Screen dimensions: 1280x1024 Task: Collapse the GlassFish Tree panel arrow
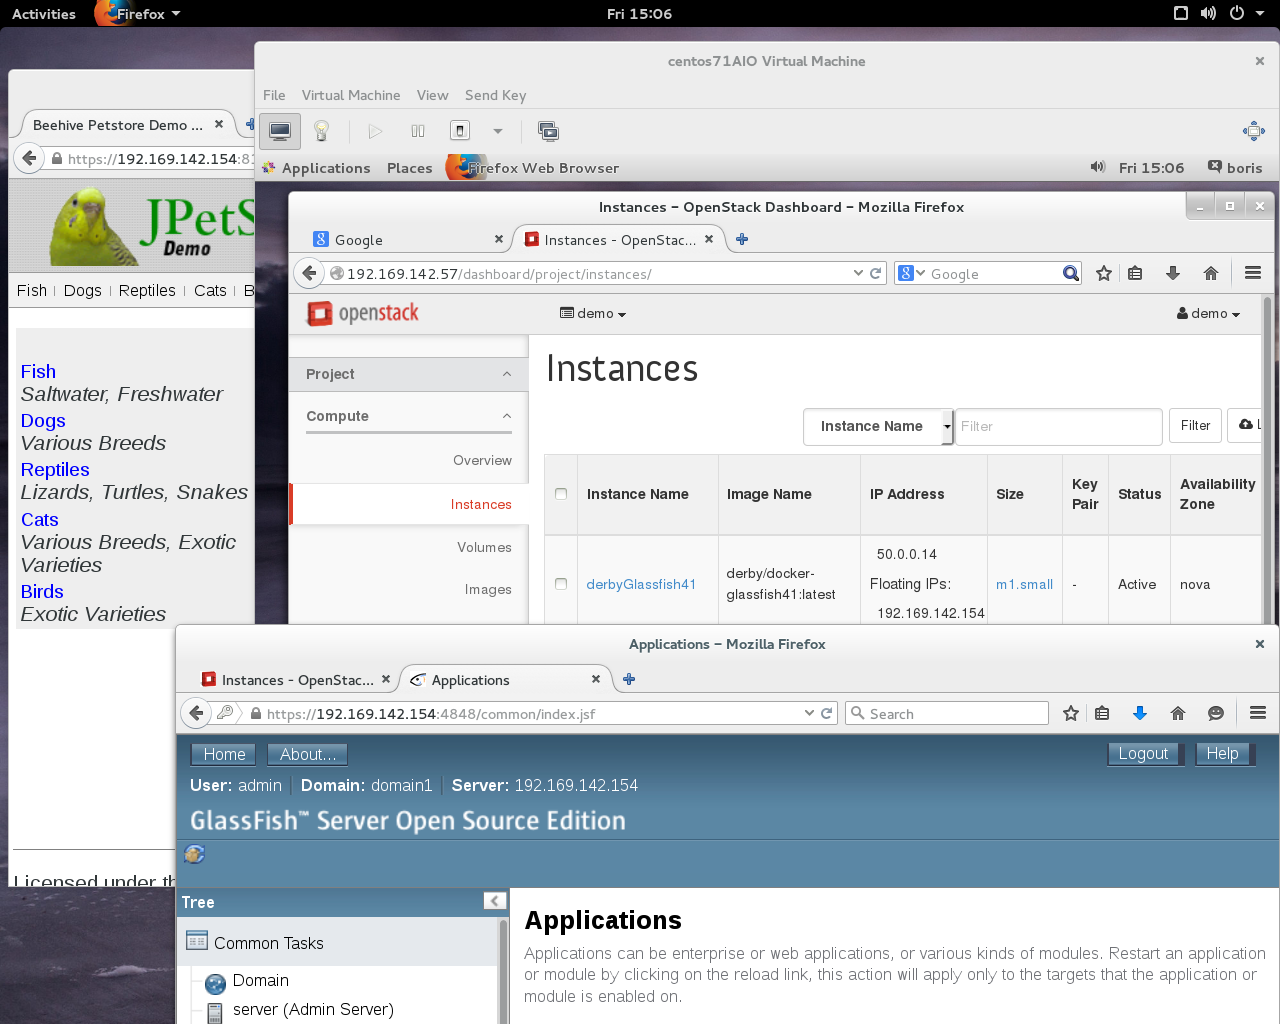click(x=494, y=901)
